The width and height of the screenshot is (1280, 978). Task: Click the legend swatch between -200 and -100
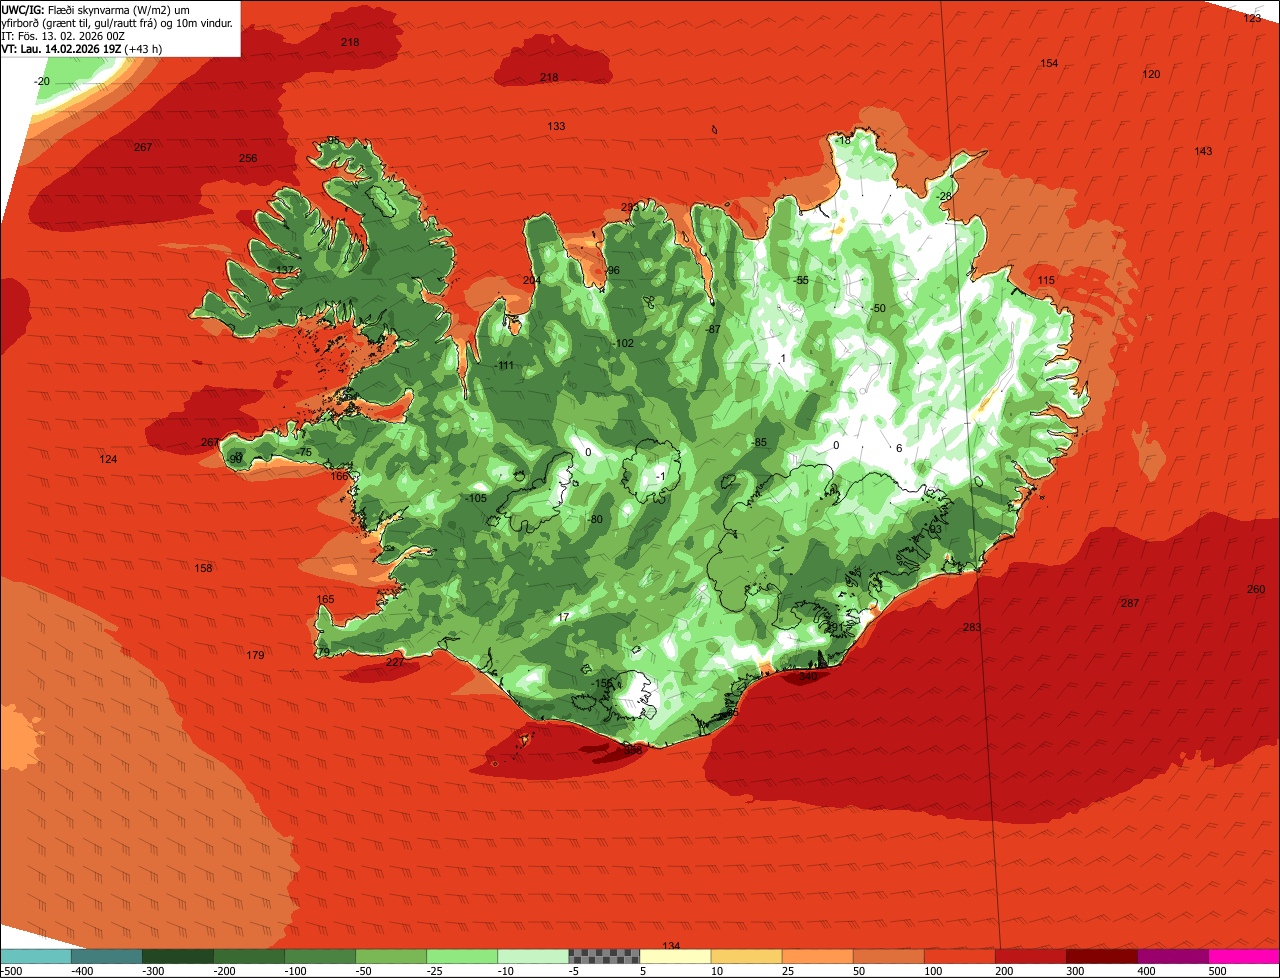point(249,956)
